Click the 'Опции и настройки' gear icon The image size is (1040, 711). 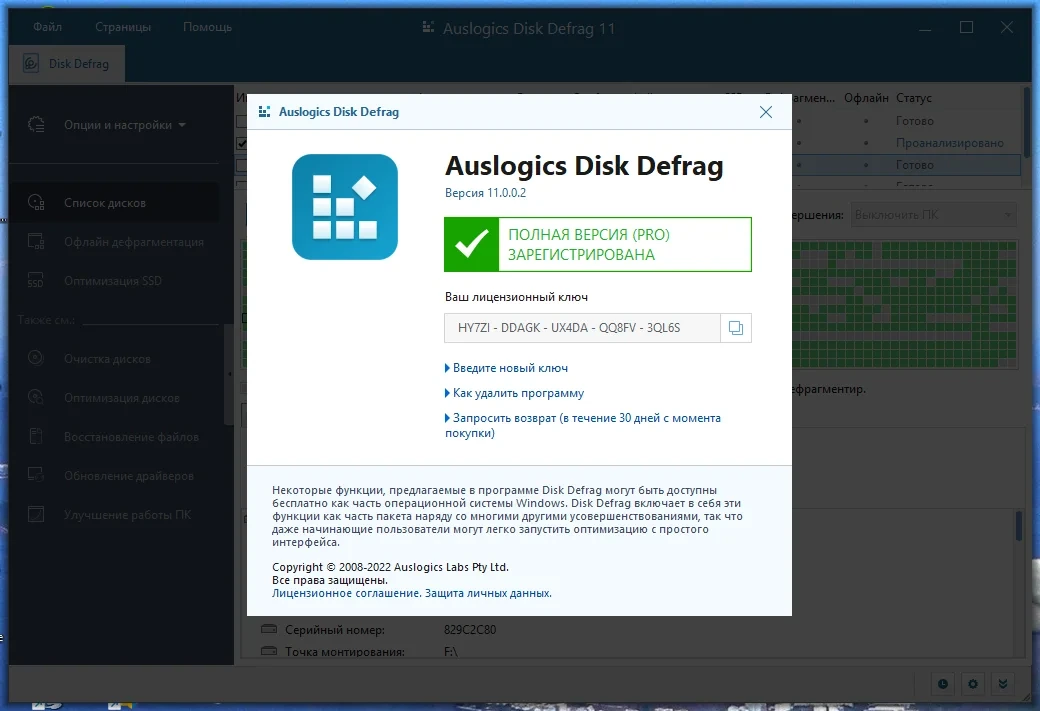pyautogui.click(x=36, y=125)
